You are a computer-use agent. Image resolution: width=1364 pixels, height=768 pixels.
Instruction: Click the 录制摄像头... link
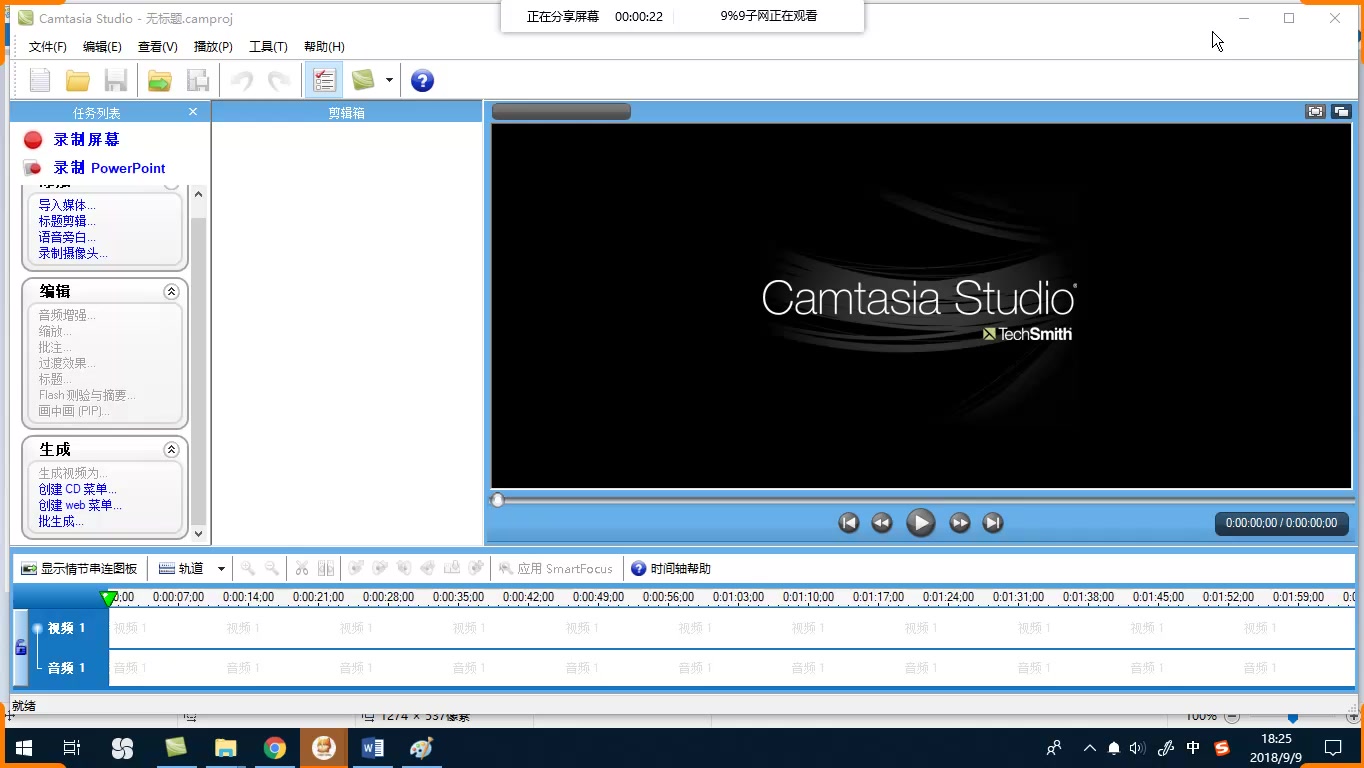click(73, 253)
